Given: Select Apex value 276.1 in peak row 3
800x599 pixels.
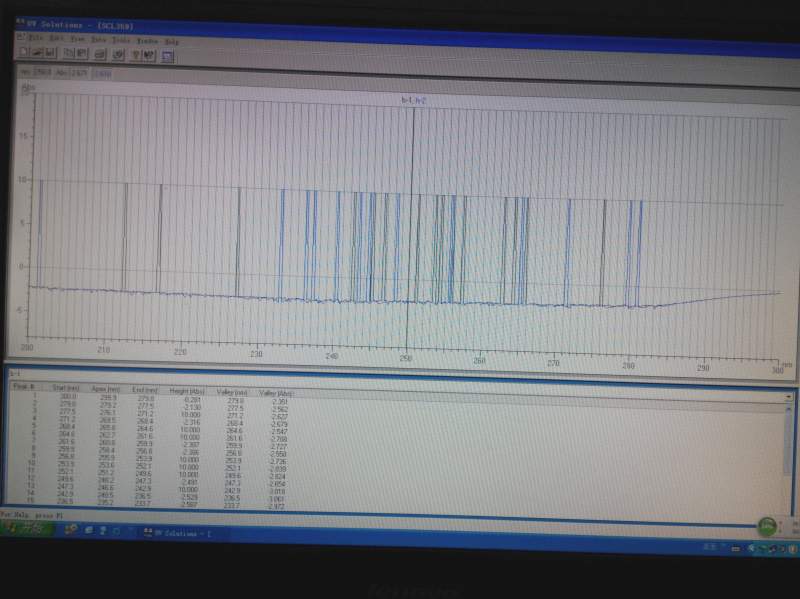Looking at the screenshot, I should (x=107, y=412).
